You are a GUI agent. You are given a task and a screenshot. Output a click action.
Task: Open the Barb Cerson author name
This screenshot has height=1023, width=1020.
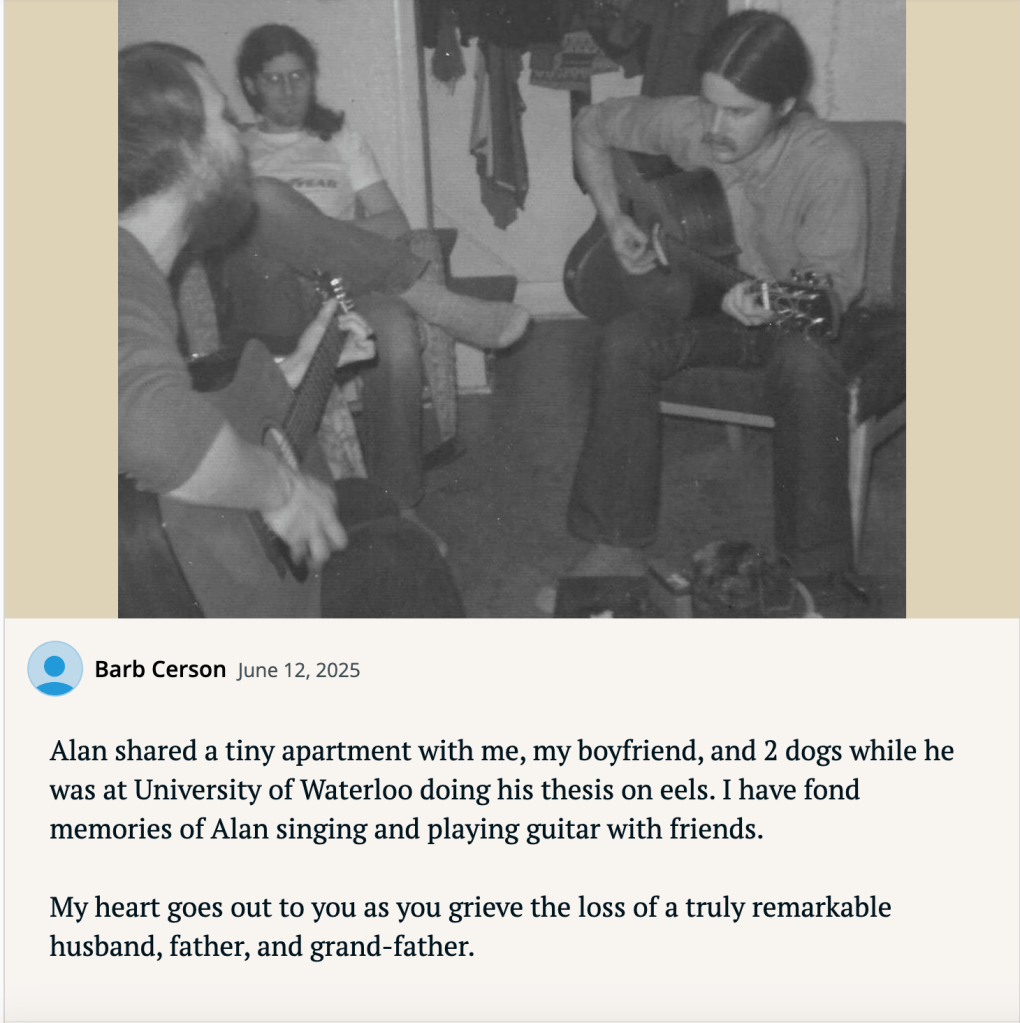(x=160, y=670)
